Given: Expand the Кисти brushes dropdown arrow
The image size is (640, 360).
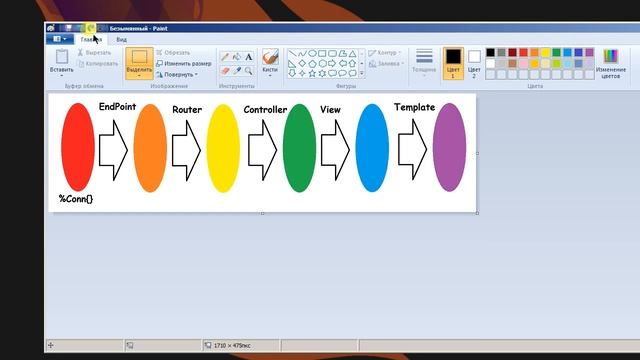Looking at the screenshot, I should coord(270,76).
